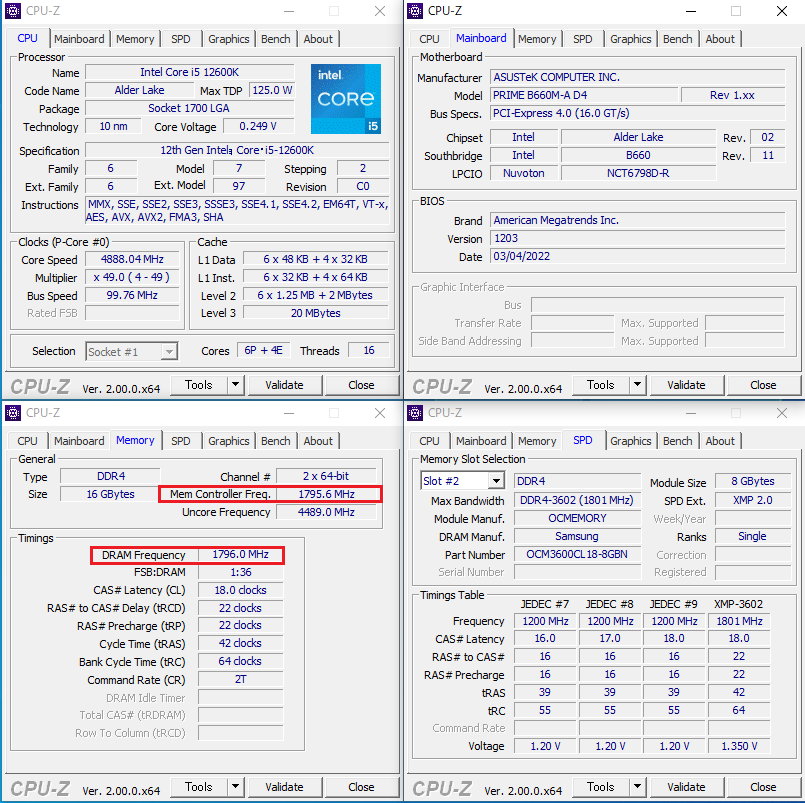805x803 pixels.
Task: Click Core Speed value 4888.04 MHz
Action: click(x=132, y=259)
